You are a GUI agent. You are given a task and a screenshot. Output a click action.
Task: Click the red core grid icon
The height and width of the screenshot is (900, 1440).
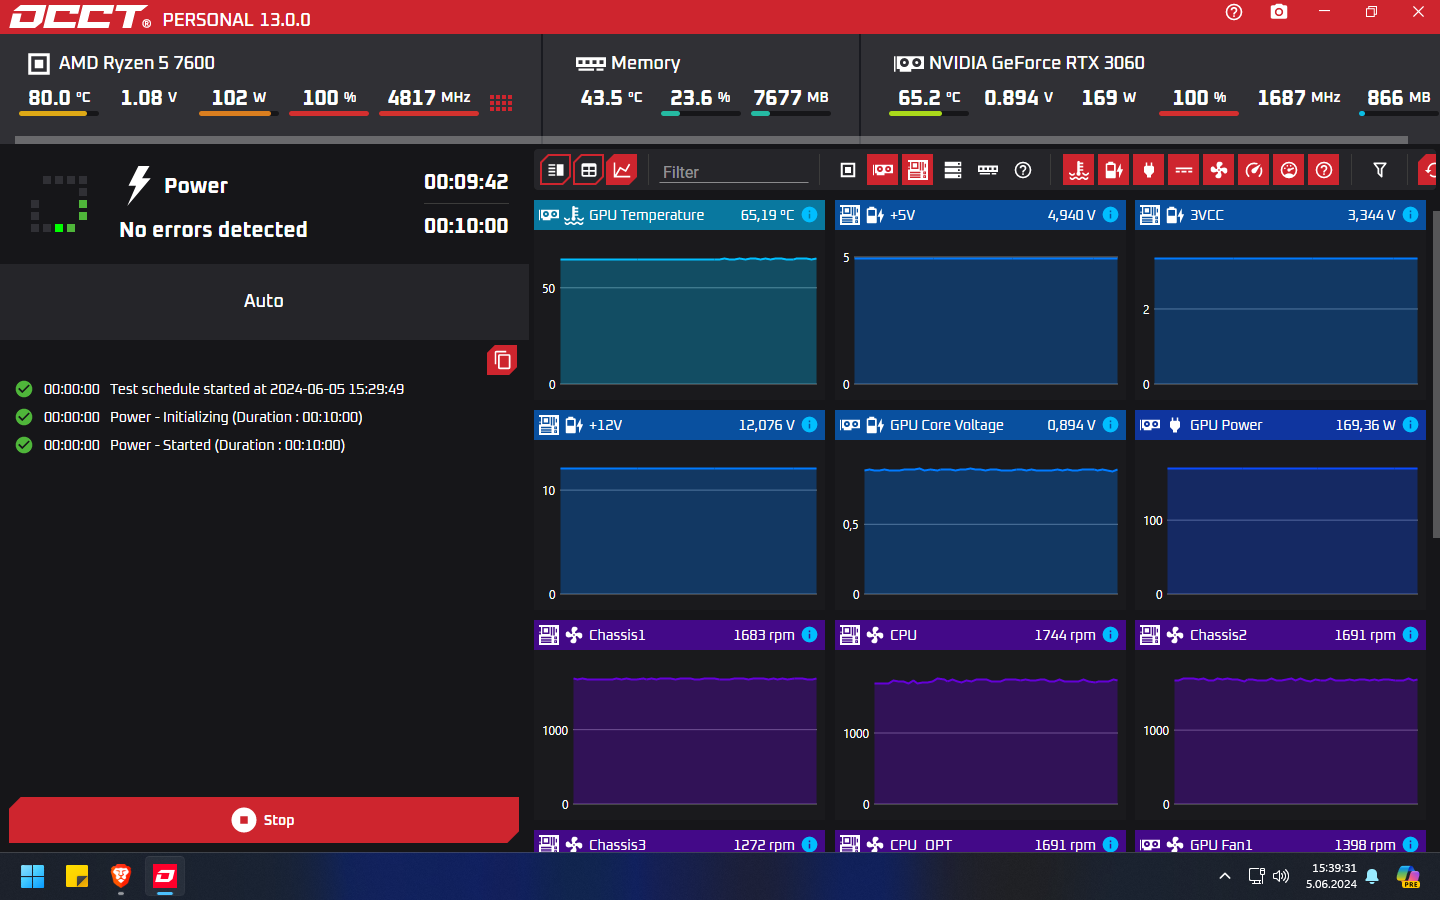click(x=501, y=102)
